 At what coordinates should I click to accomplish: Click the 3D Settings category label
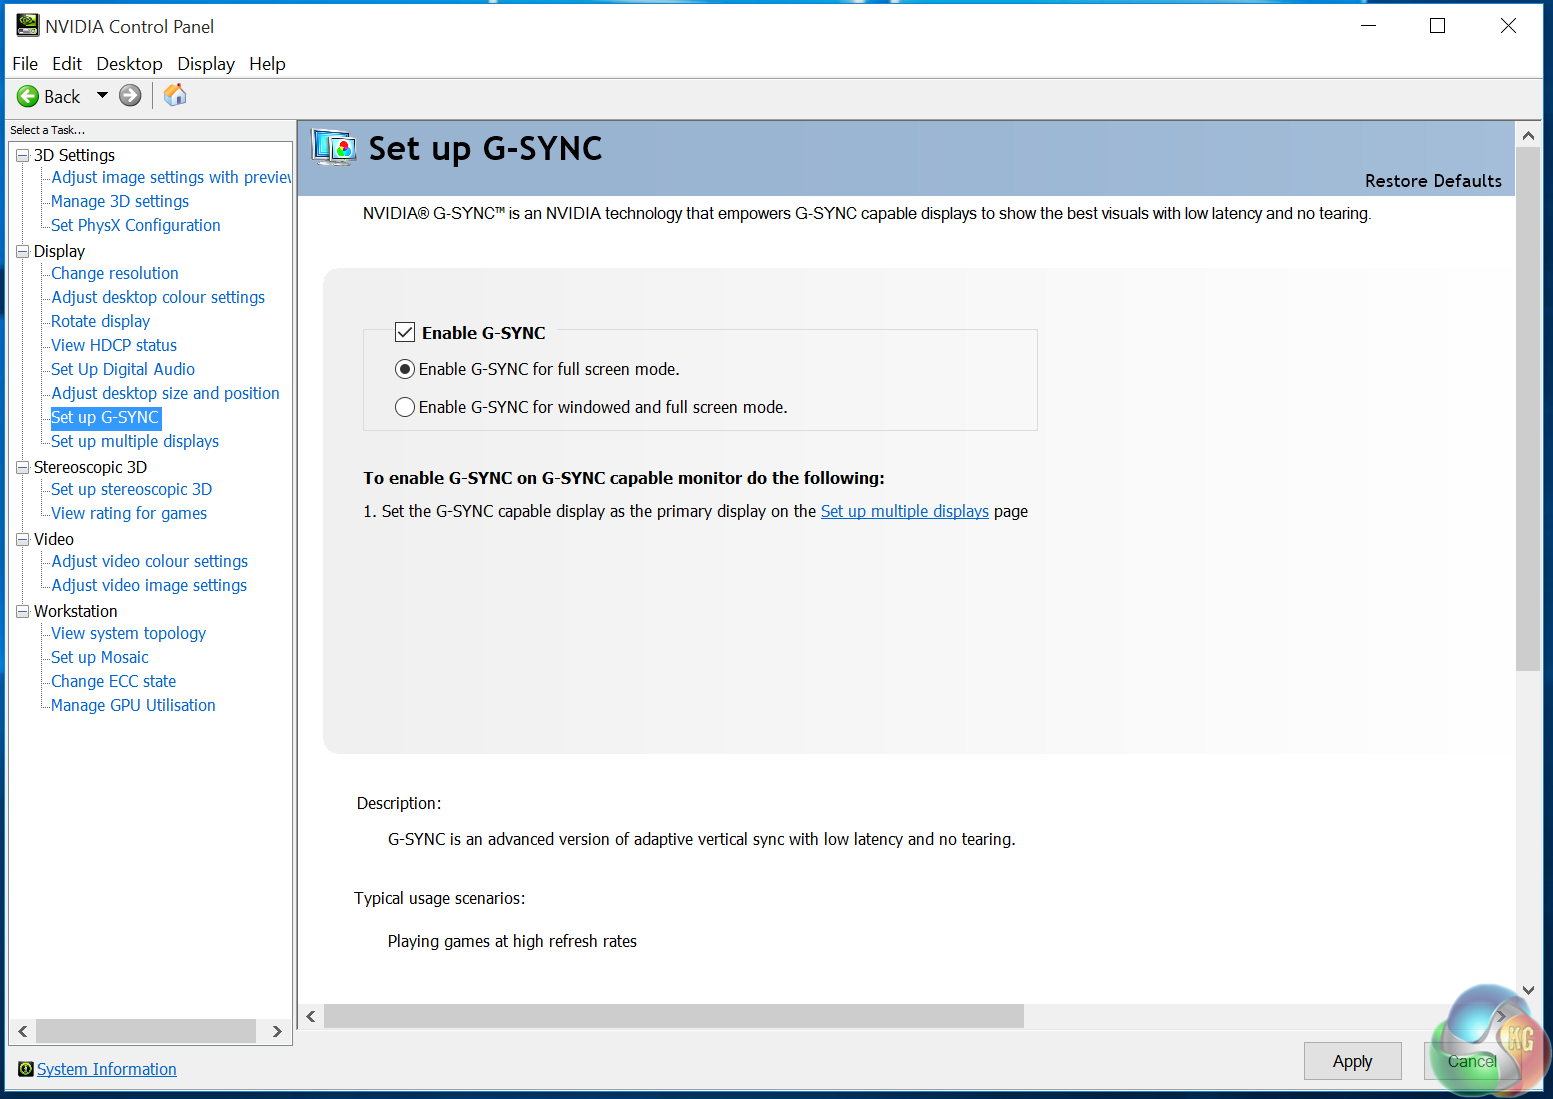pos(74,155)
